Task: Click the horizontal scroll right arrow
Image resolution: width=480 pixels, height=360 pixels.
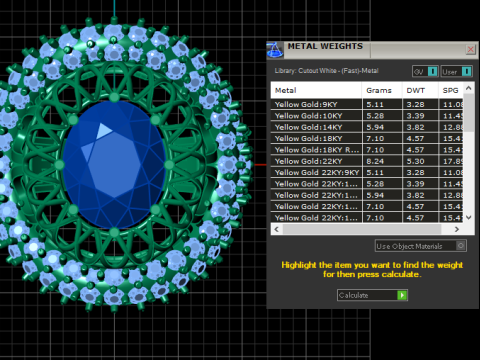Action: pos(457,229)
